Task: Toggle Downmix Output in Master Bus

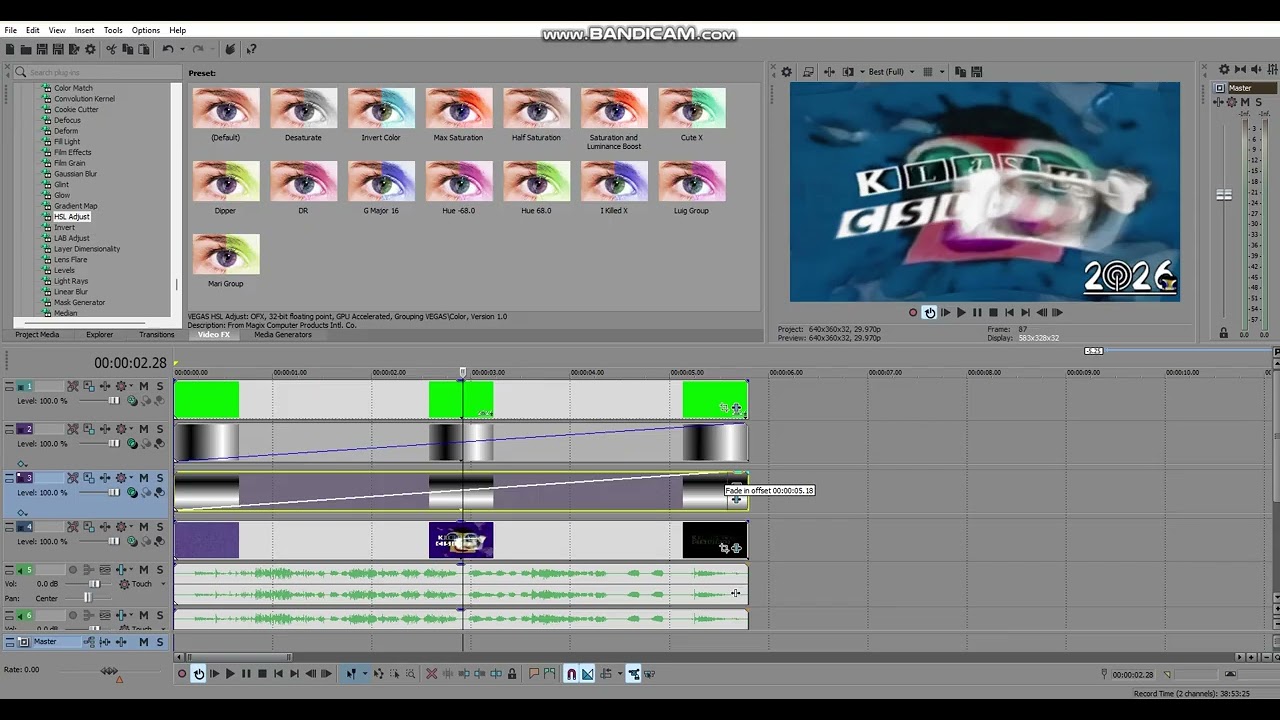Action: pyautogui.click(x=1240, y=70)
